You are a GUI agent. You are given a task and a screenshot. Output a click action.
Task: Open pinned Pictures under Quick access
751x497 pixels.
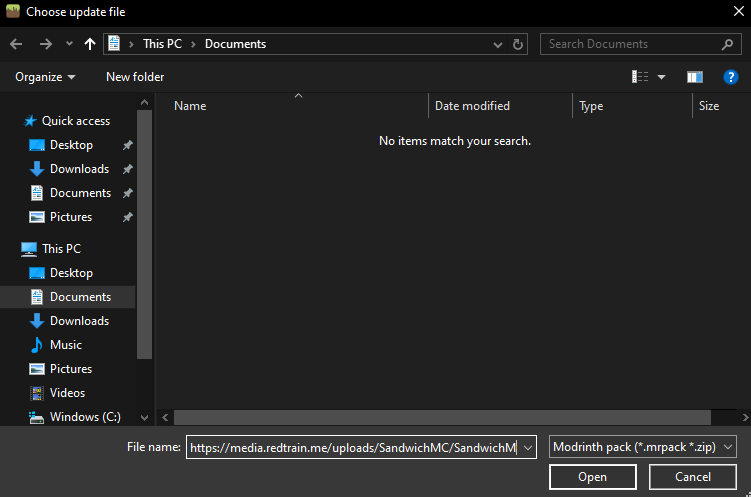[71, 217]
